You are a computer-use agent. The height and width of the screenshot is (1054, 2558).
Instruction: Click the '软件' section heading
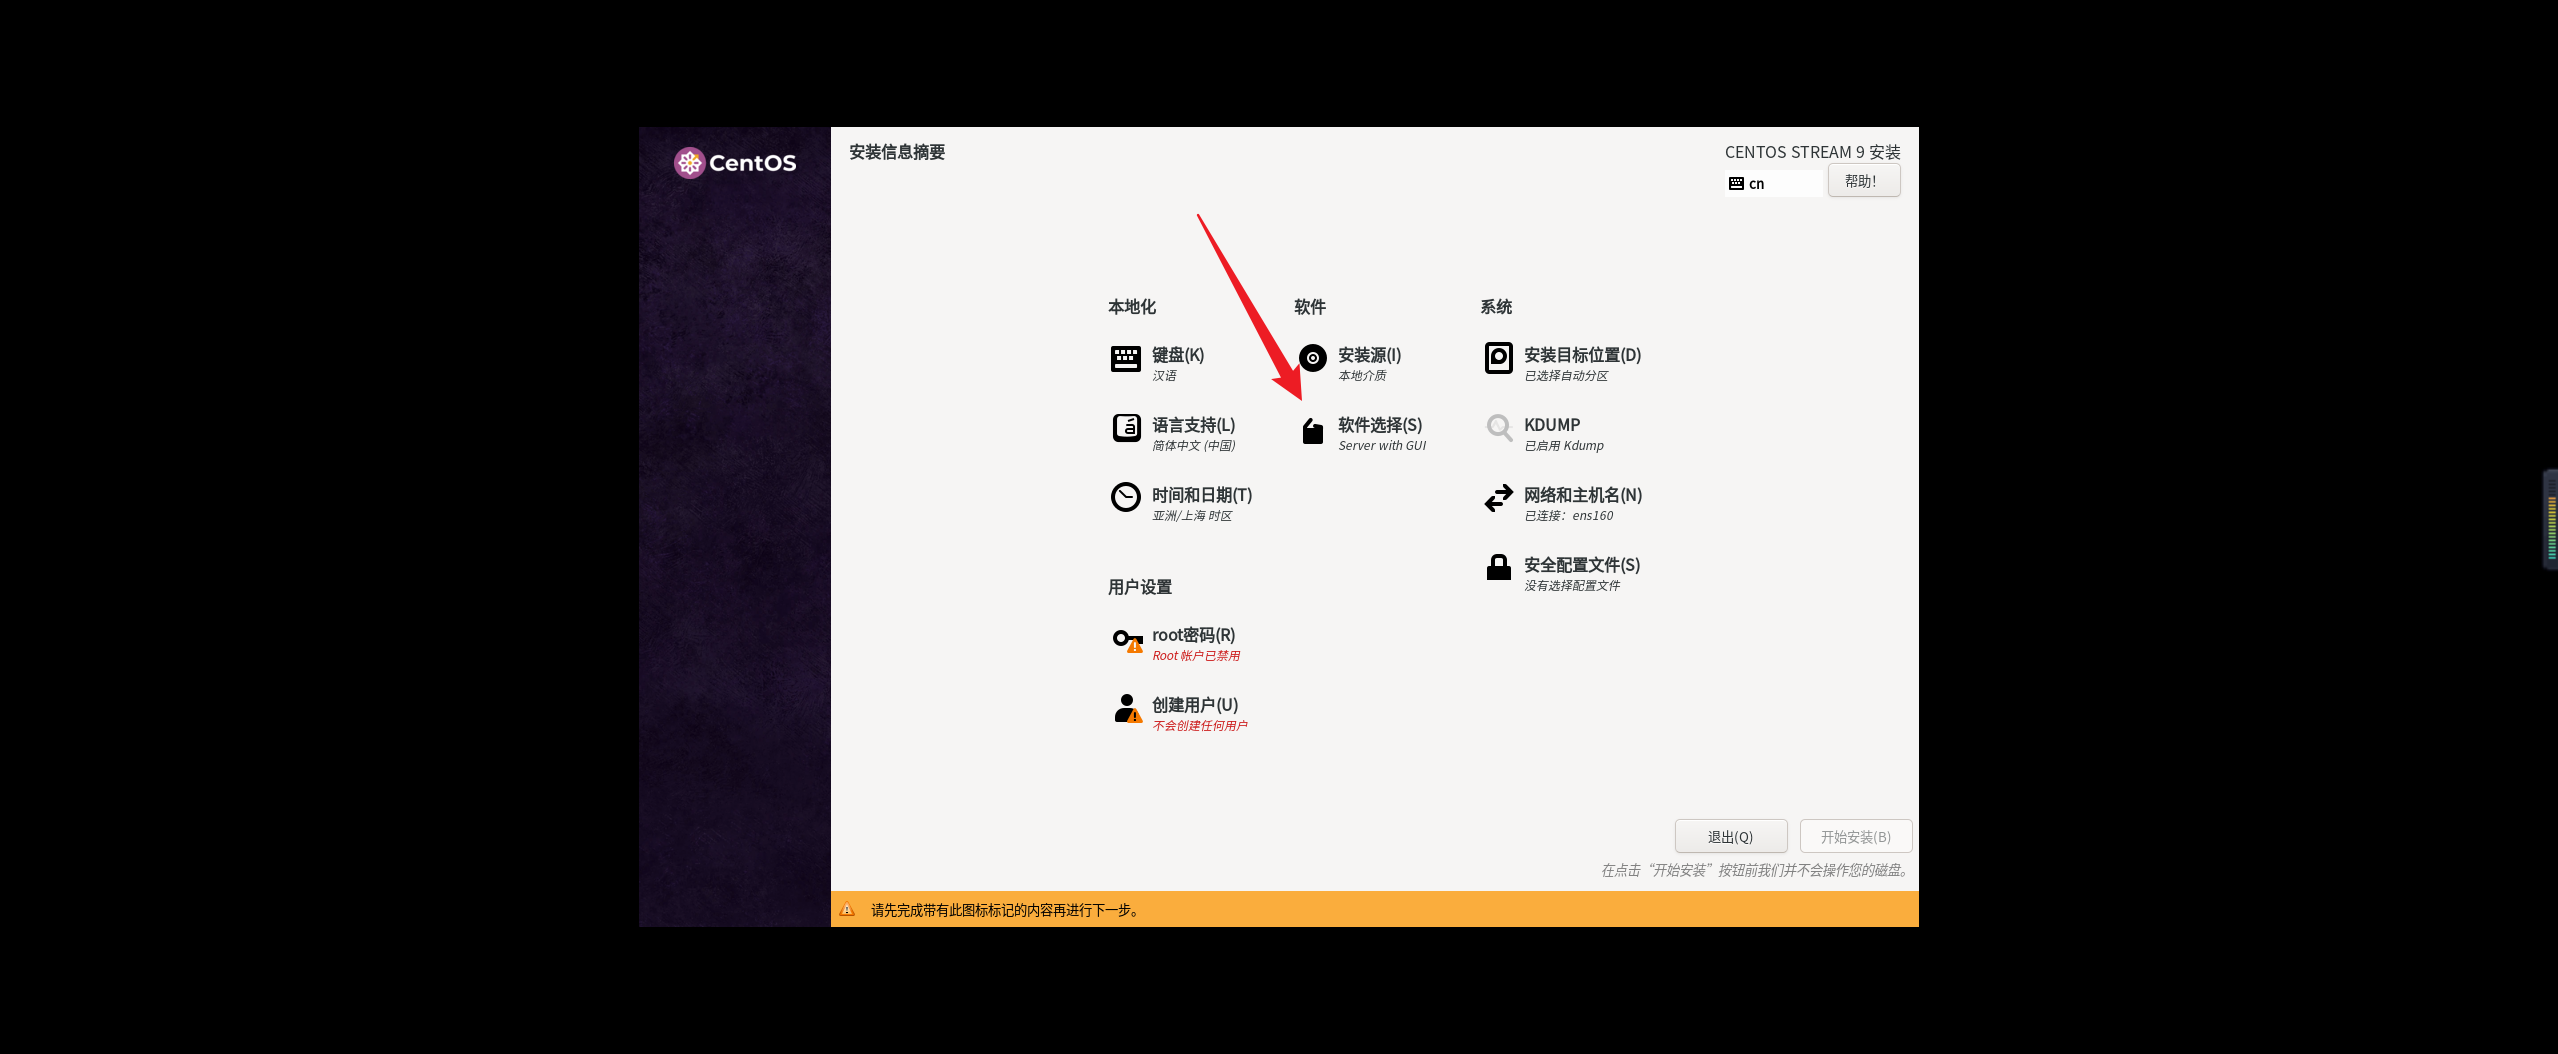click(1309, 307)
